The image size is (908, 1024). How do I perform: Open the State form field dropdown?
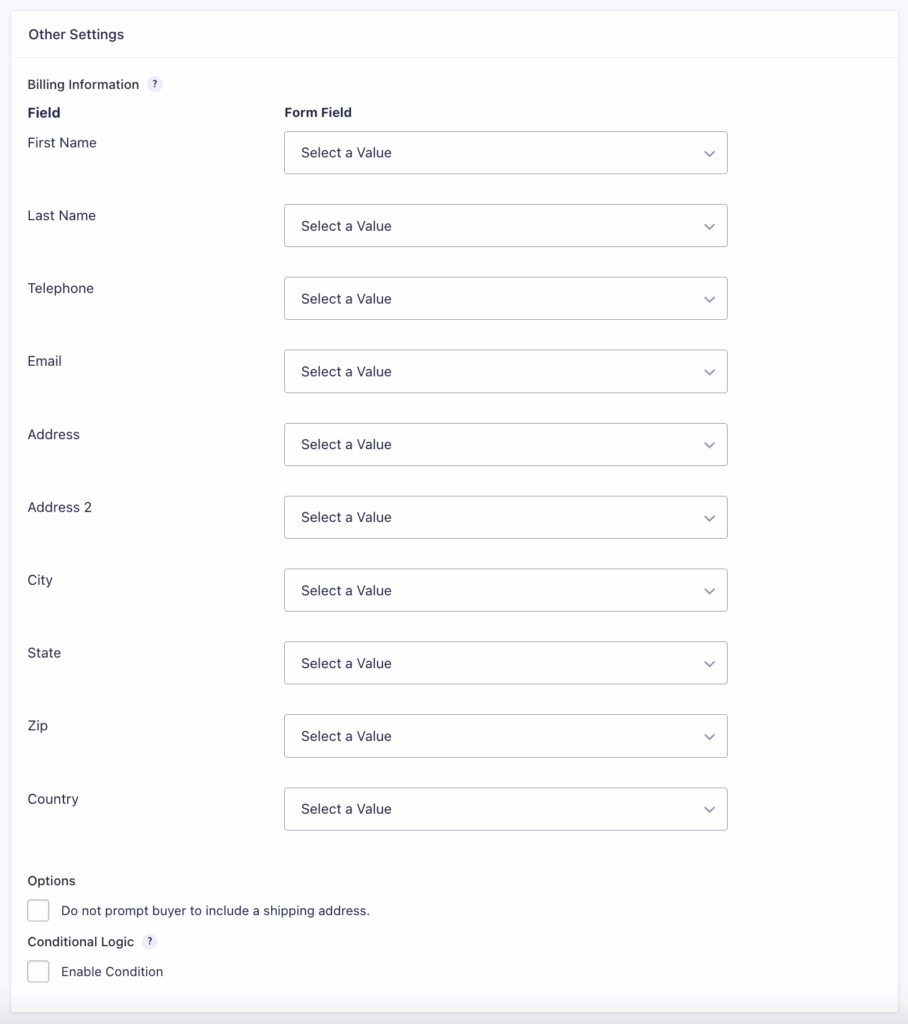point(505,663)
